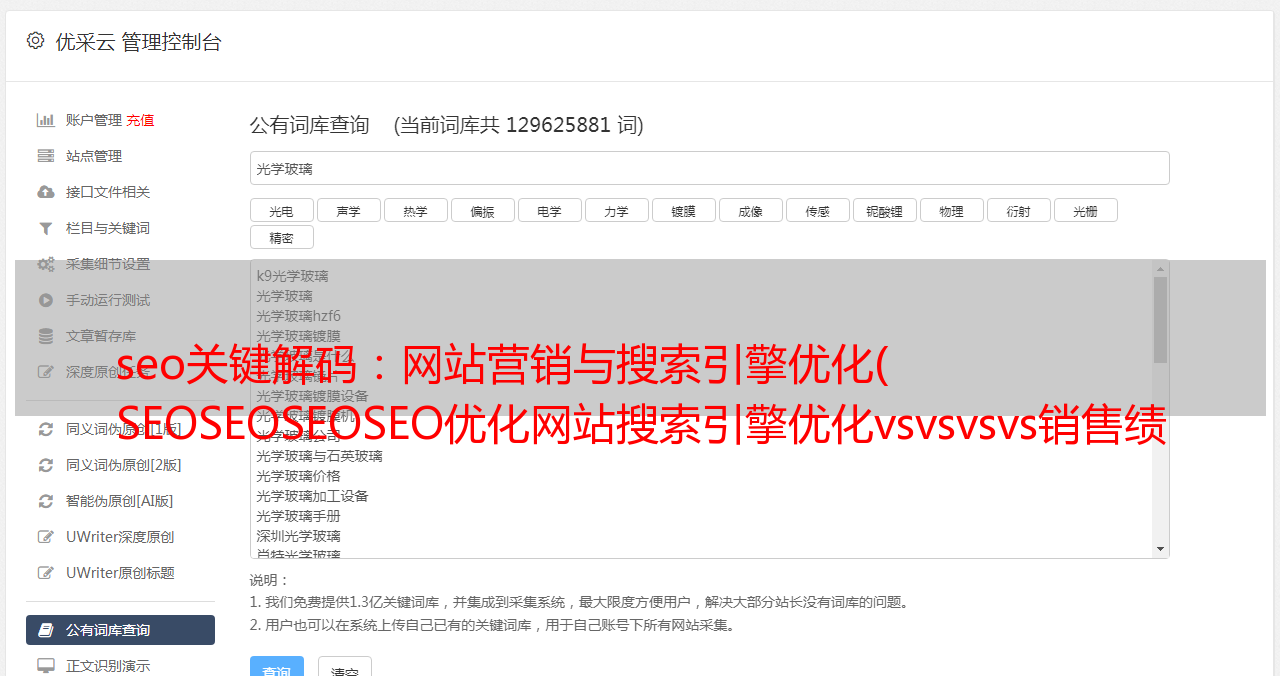
Task: Click the 充值 recharge link
Action: 140,120
